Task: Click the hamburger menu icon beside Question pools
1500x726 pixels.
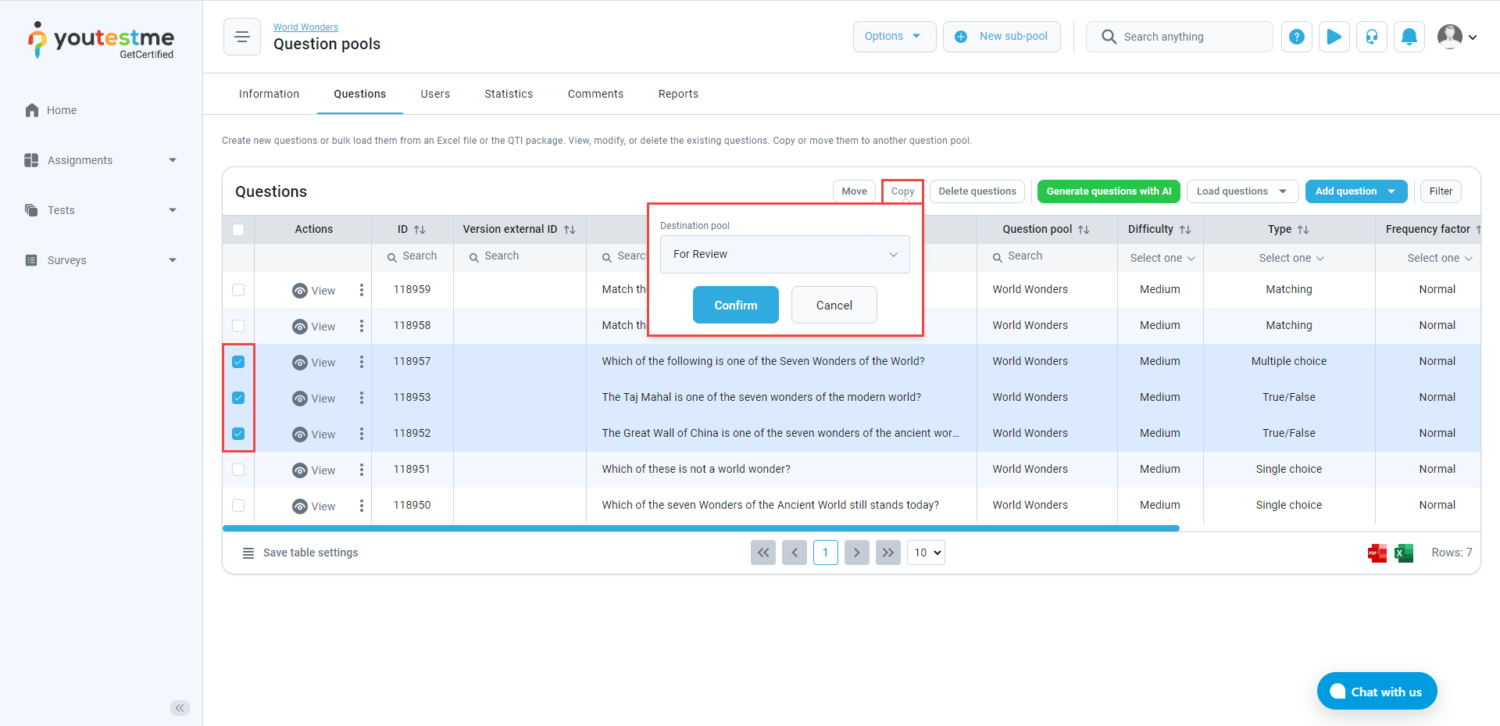Action: click(x=241, y=37)
